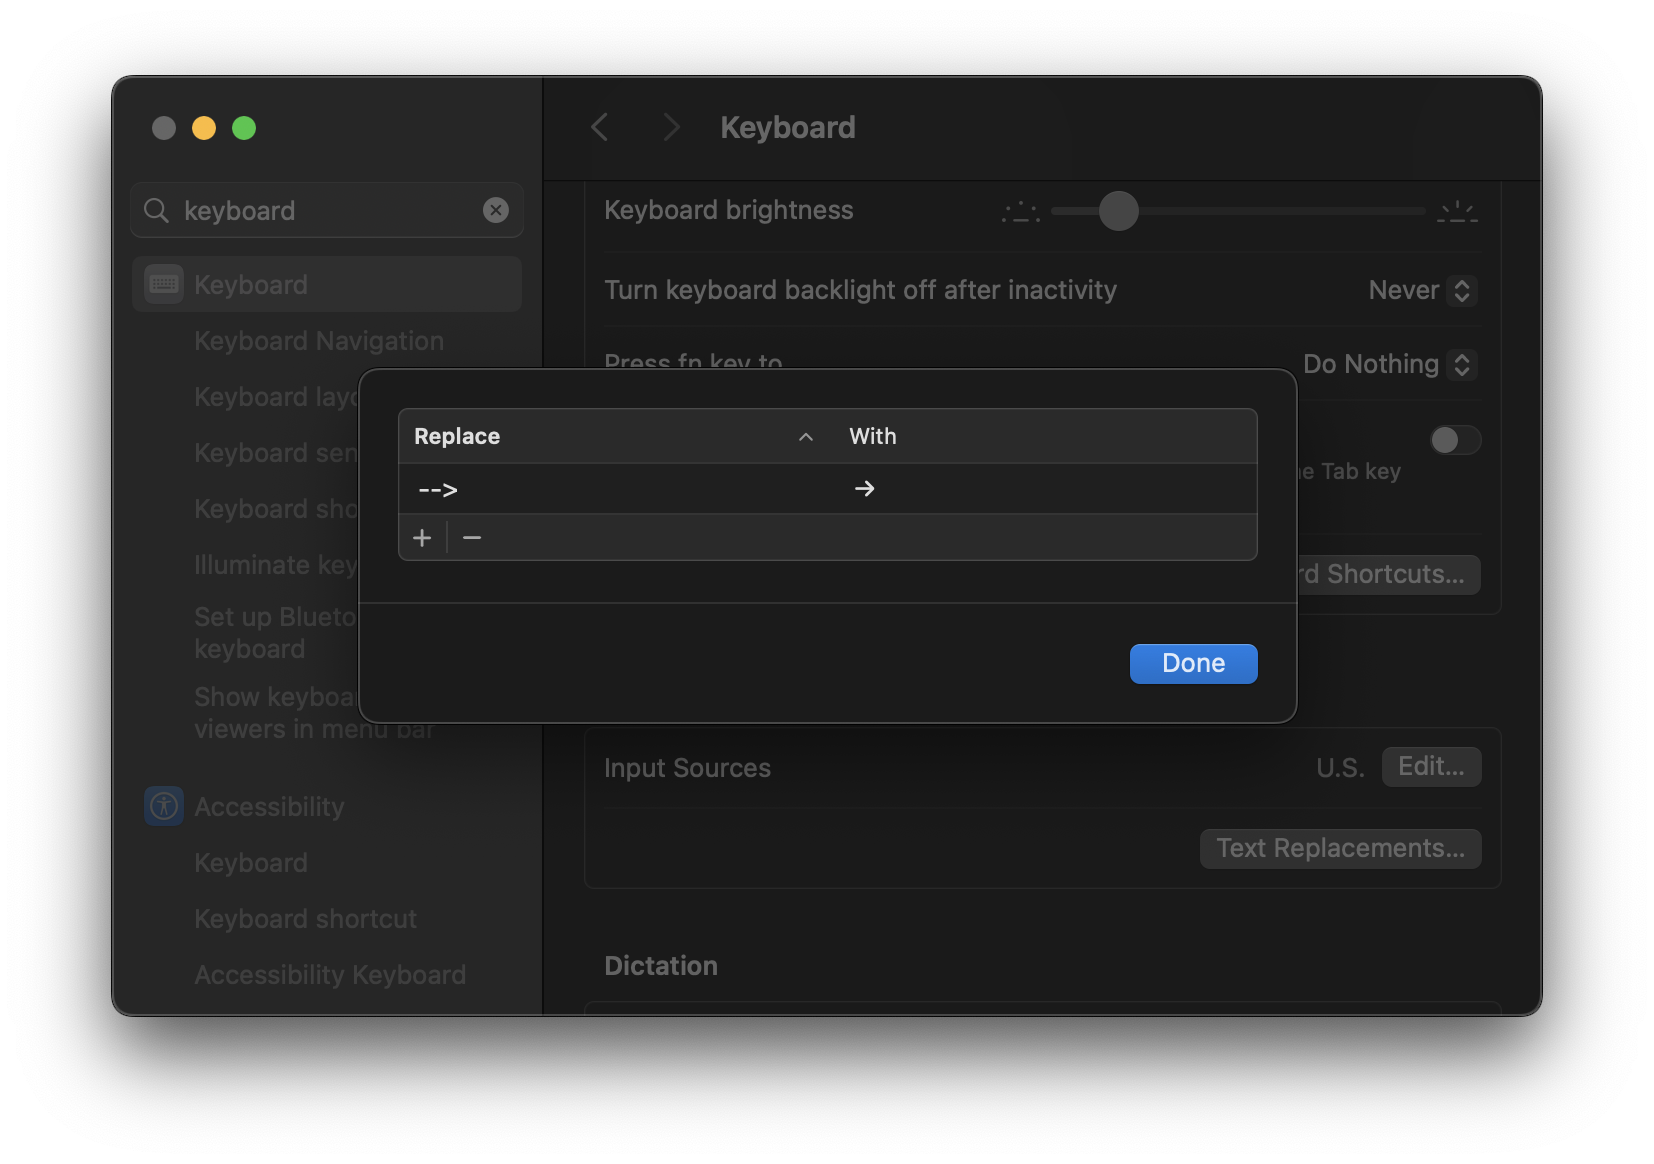Viewport: 1654px width, 1164px height.
Task: Toggle sort order on Replace column
Action: pos(805,437)
